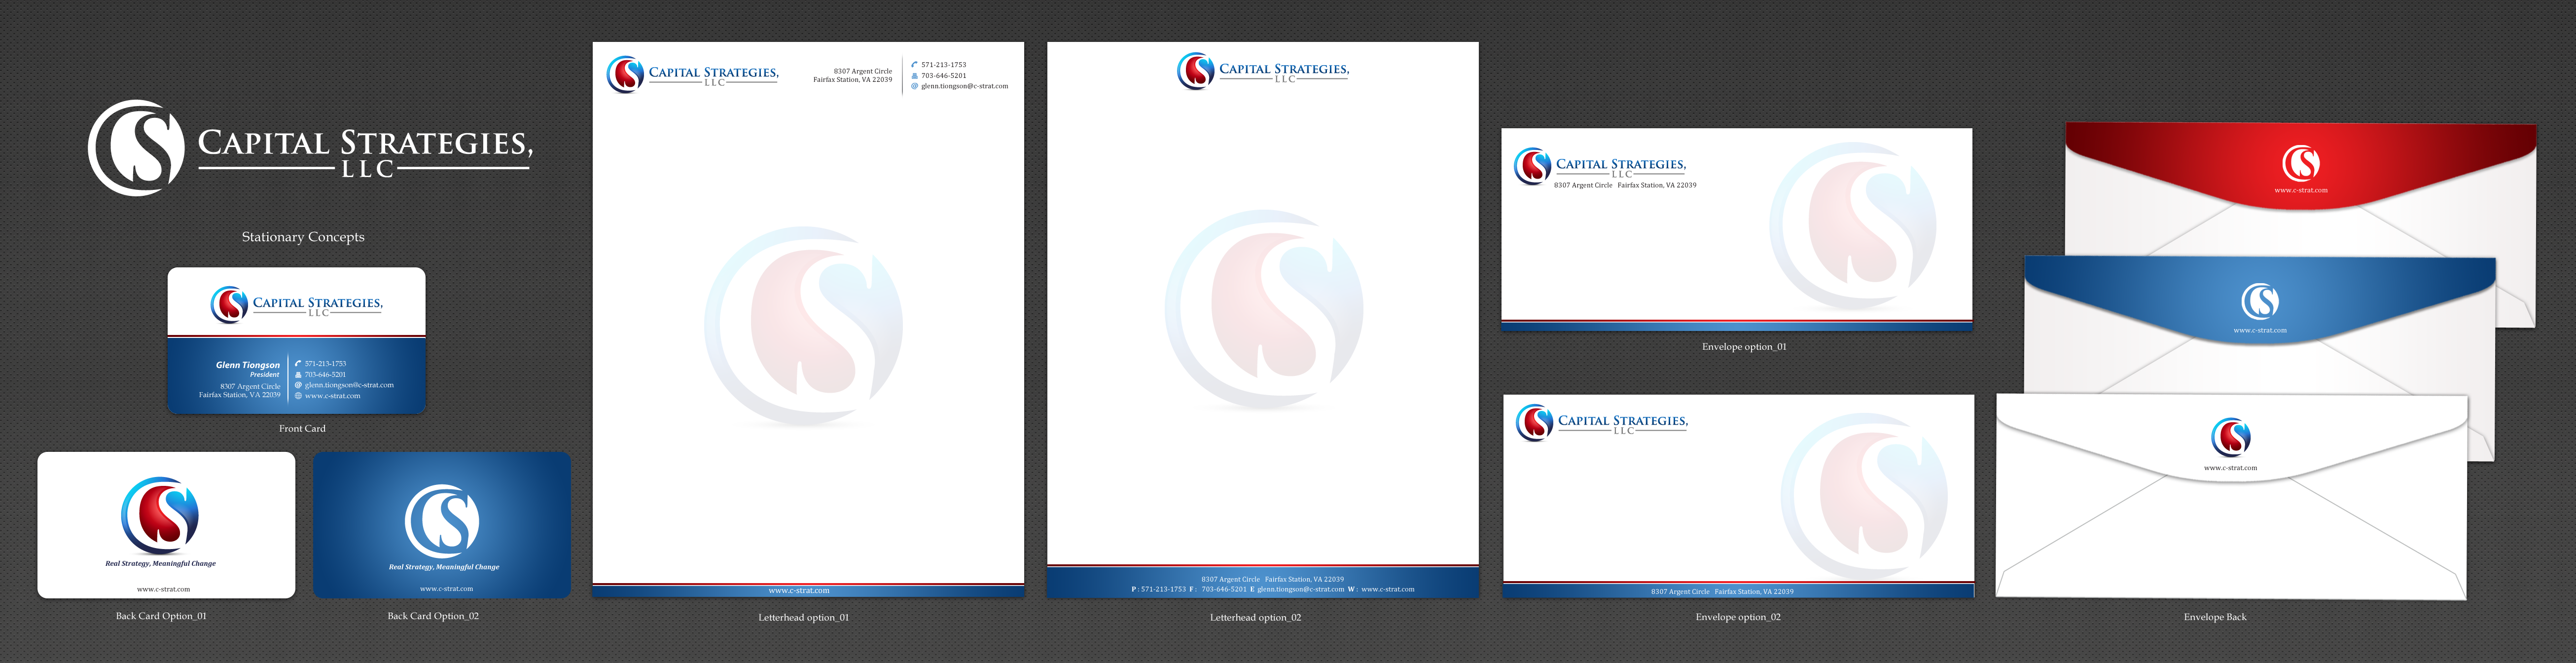This screenshot has width=2576, height=663.
Task: Click the 3D CS logo on Back Card Option_01
Action: coord(160,516)
